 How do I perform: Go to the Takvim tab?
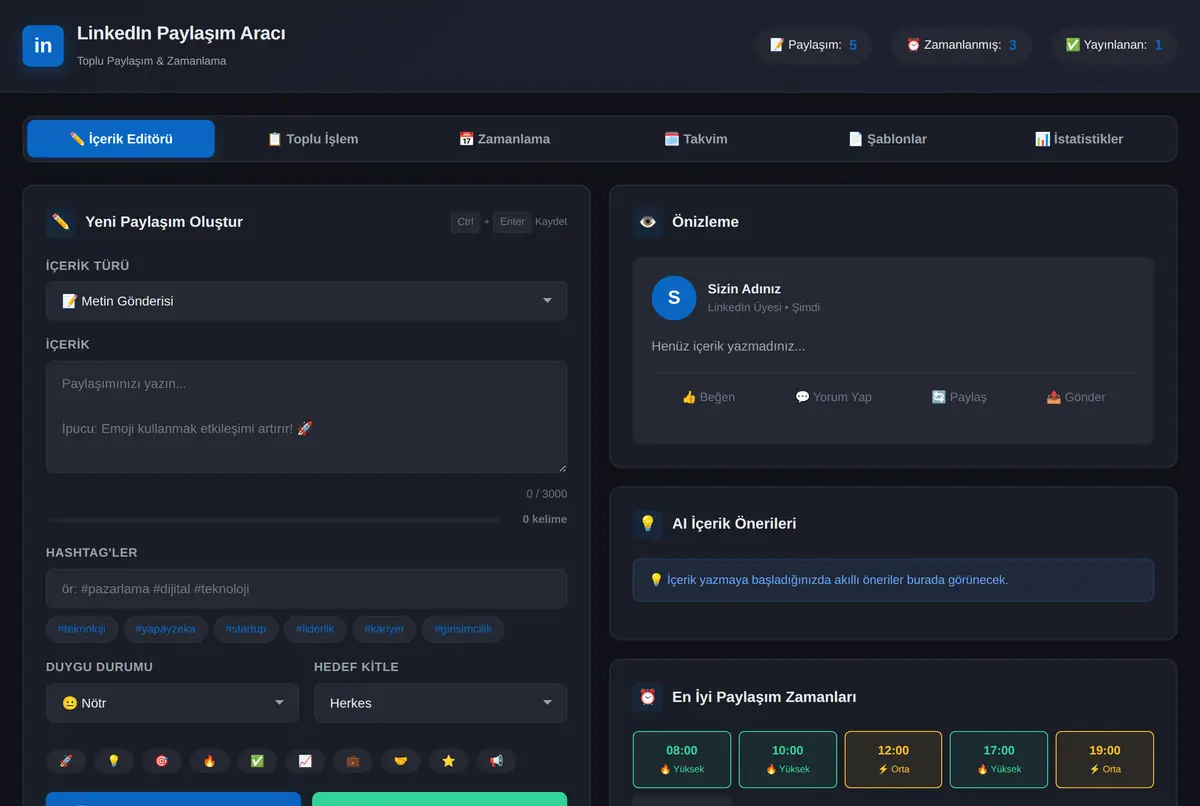[x=696, y=139]
